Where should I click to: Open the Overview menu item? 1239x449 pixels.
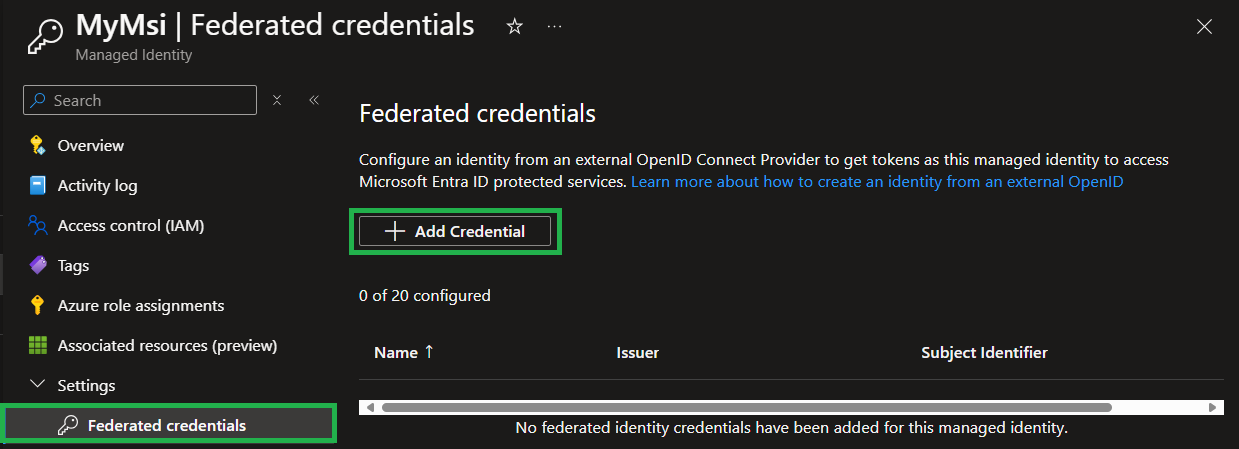[91, 145]
